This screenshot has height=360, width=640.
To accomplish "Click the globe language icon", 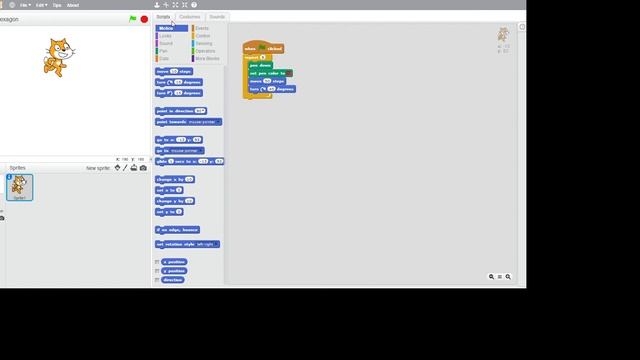I will 12,5.
